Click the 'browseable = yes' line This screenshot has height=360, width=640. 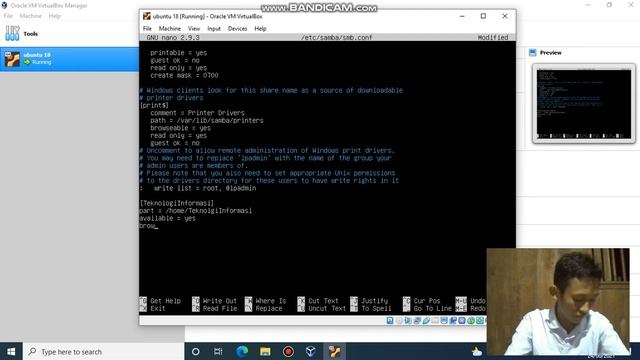point(180,128)
